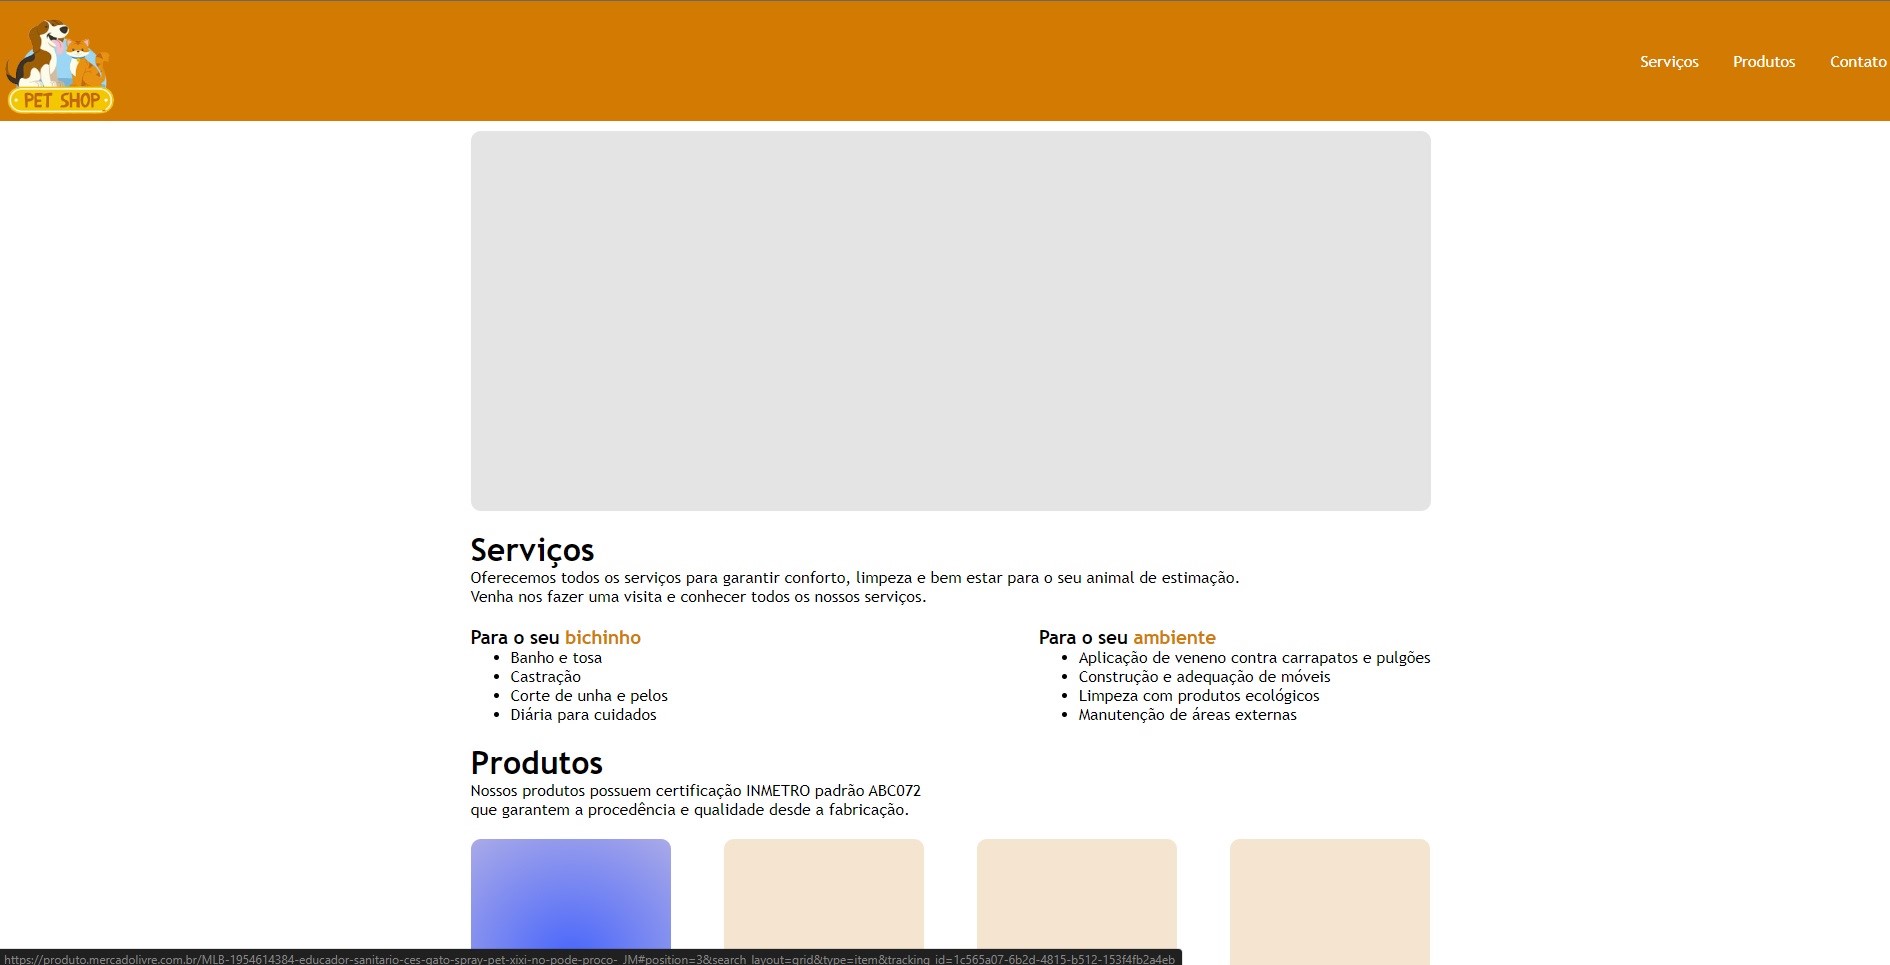Click the highlighted word ambiente
The height and width of the screenshot is (965, 1890).
click(x=1174, y=637)
